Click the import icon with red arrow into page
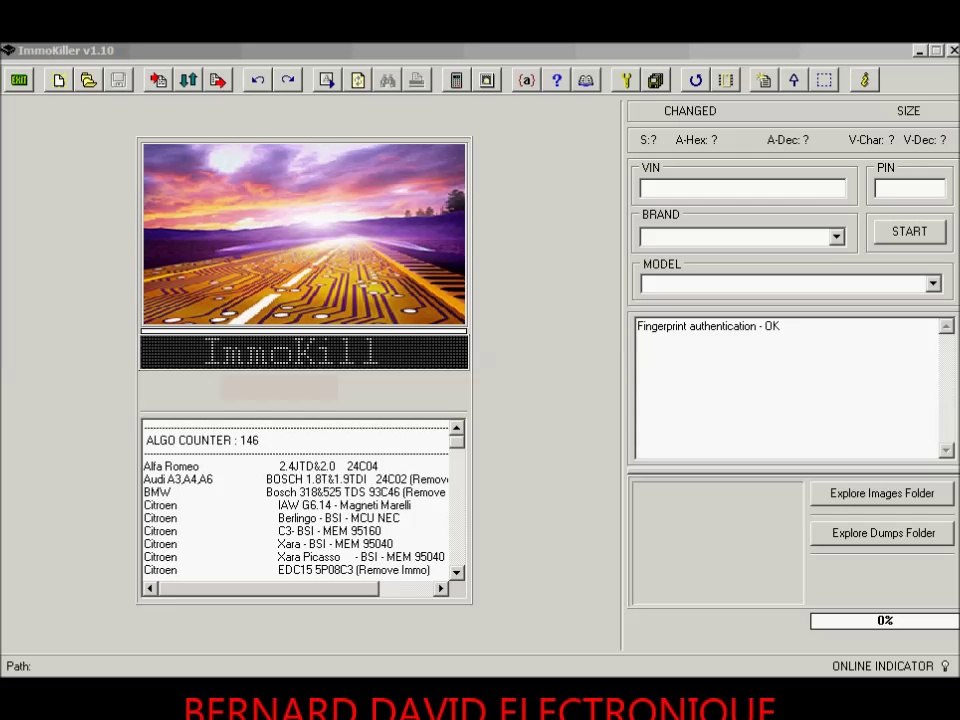 point(159,80)
